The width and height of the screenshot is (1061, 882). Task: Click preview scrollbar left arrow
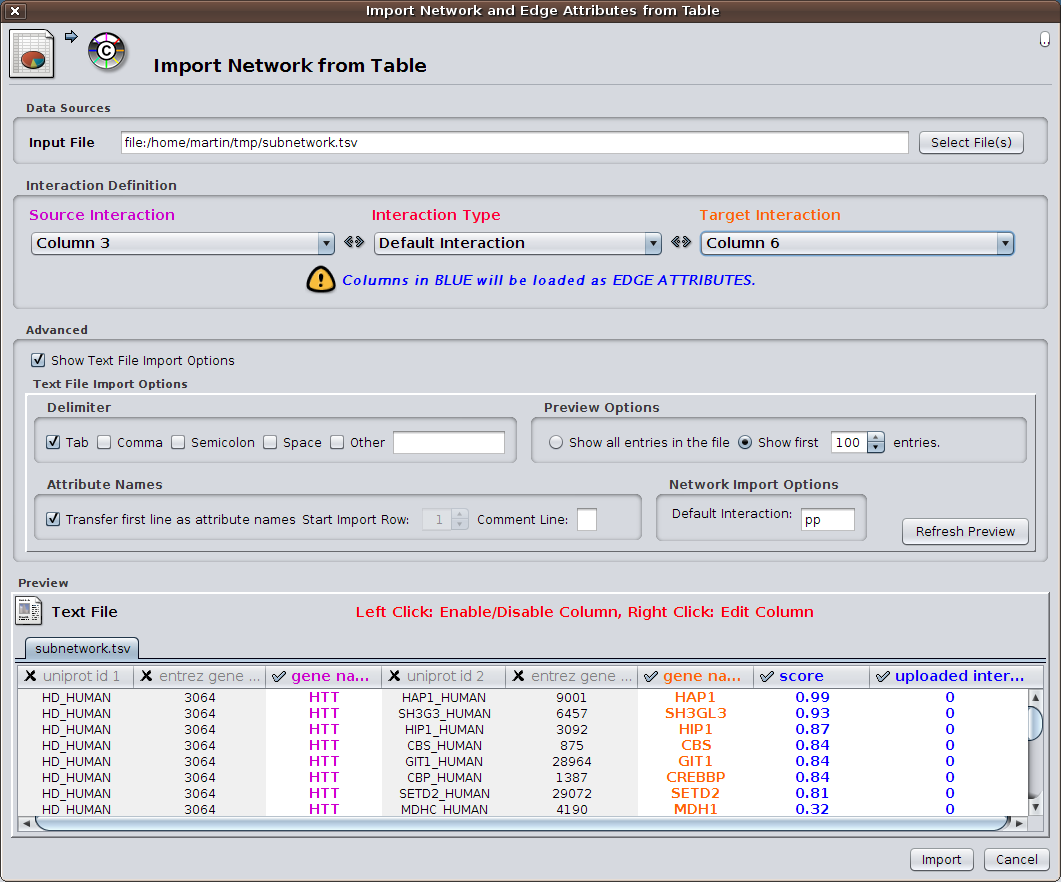click(x=26, y=823)
